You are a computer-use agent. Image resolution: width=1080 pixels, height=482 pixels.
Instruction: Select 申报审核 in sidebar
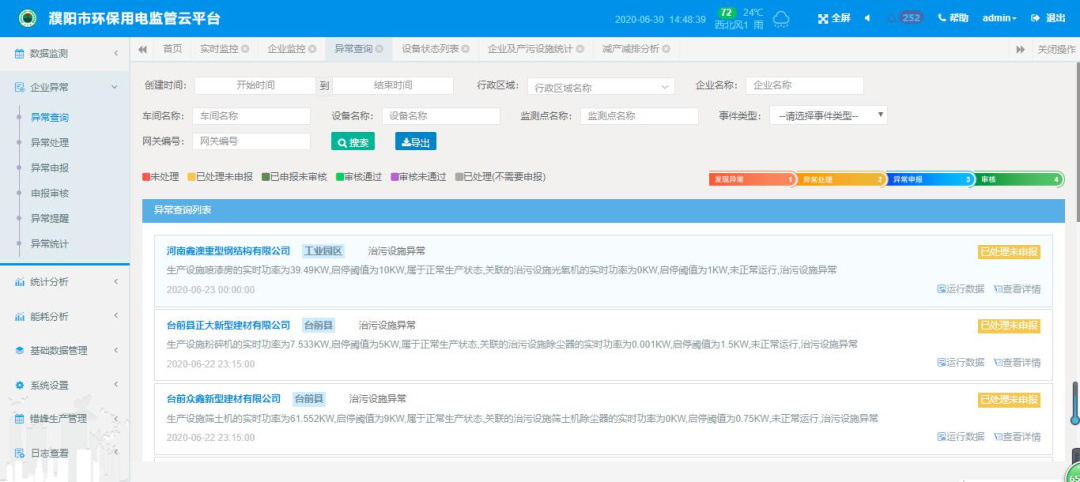[x=50, y=193]
